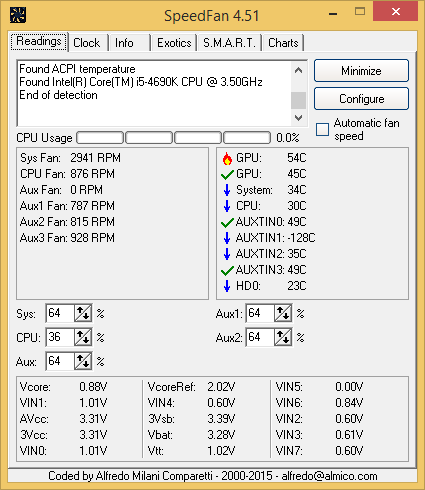Open the Configure dialog button
425x490 pixels.
[361, 99]
